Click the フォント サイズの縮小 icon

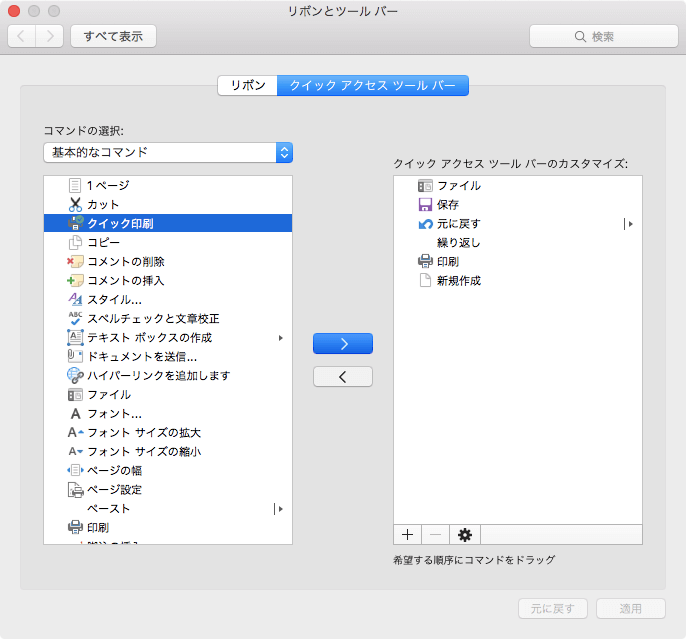(75, 451)
